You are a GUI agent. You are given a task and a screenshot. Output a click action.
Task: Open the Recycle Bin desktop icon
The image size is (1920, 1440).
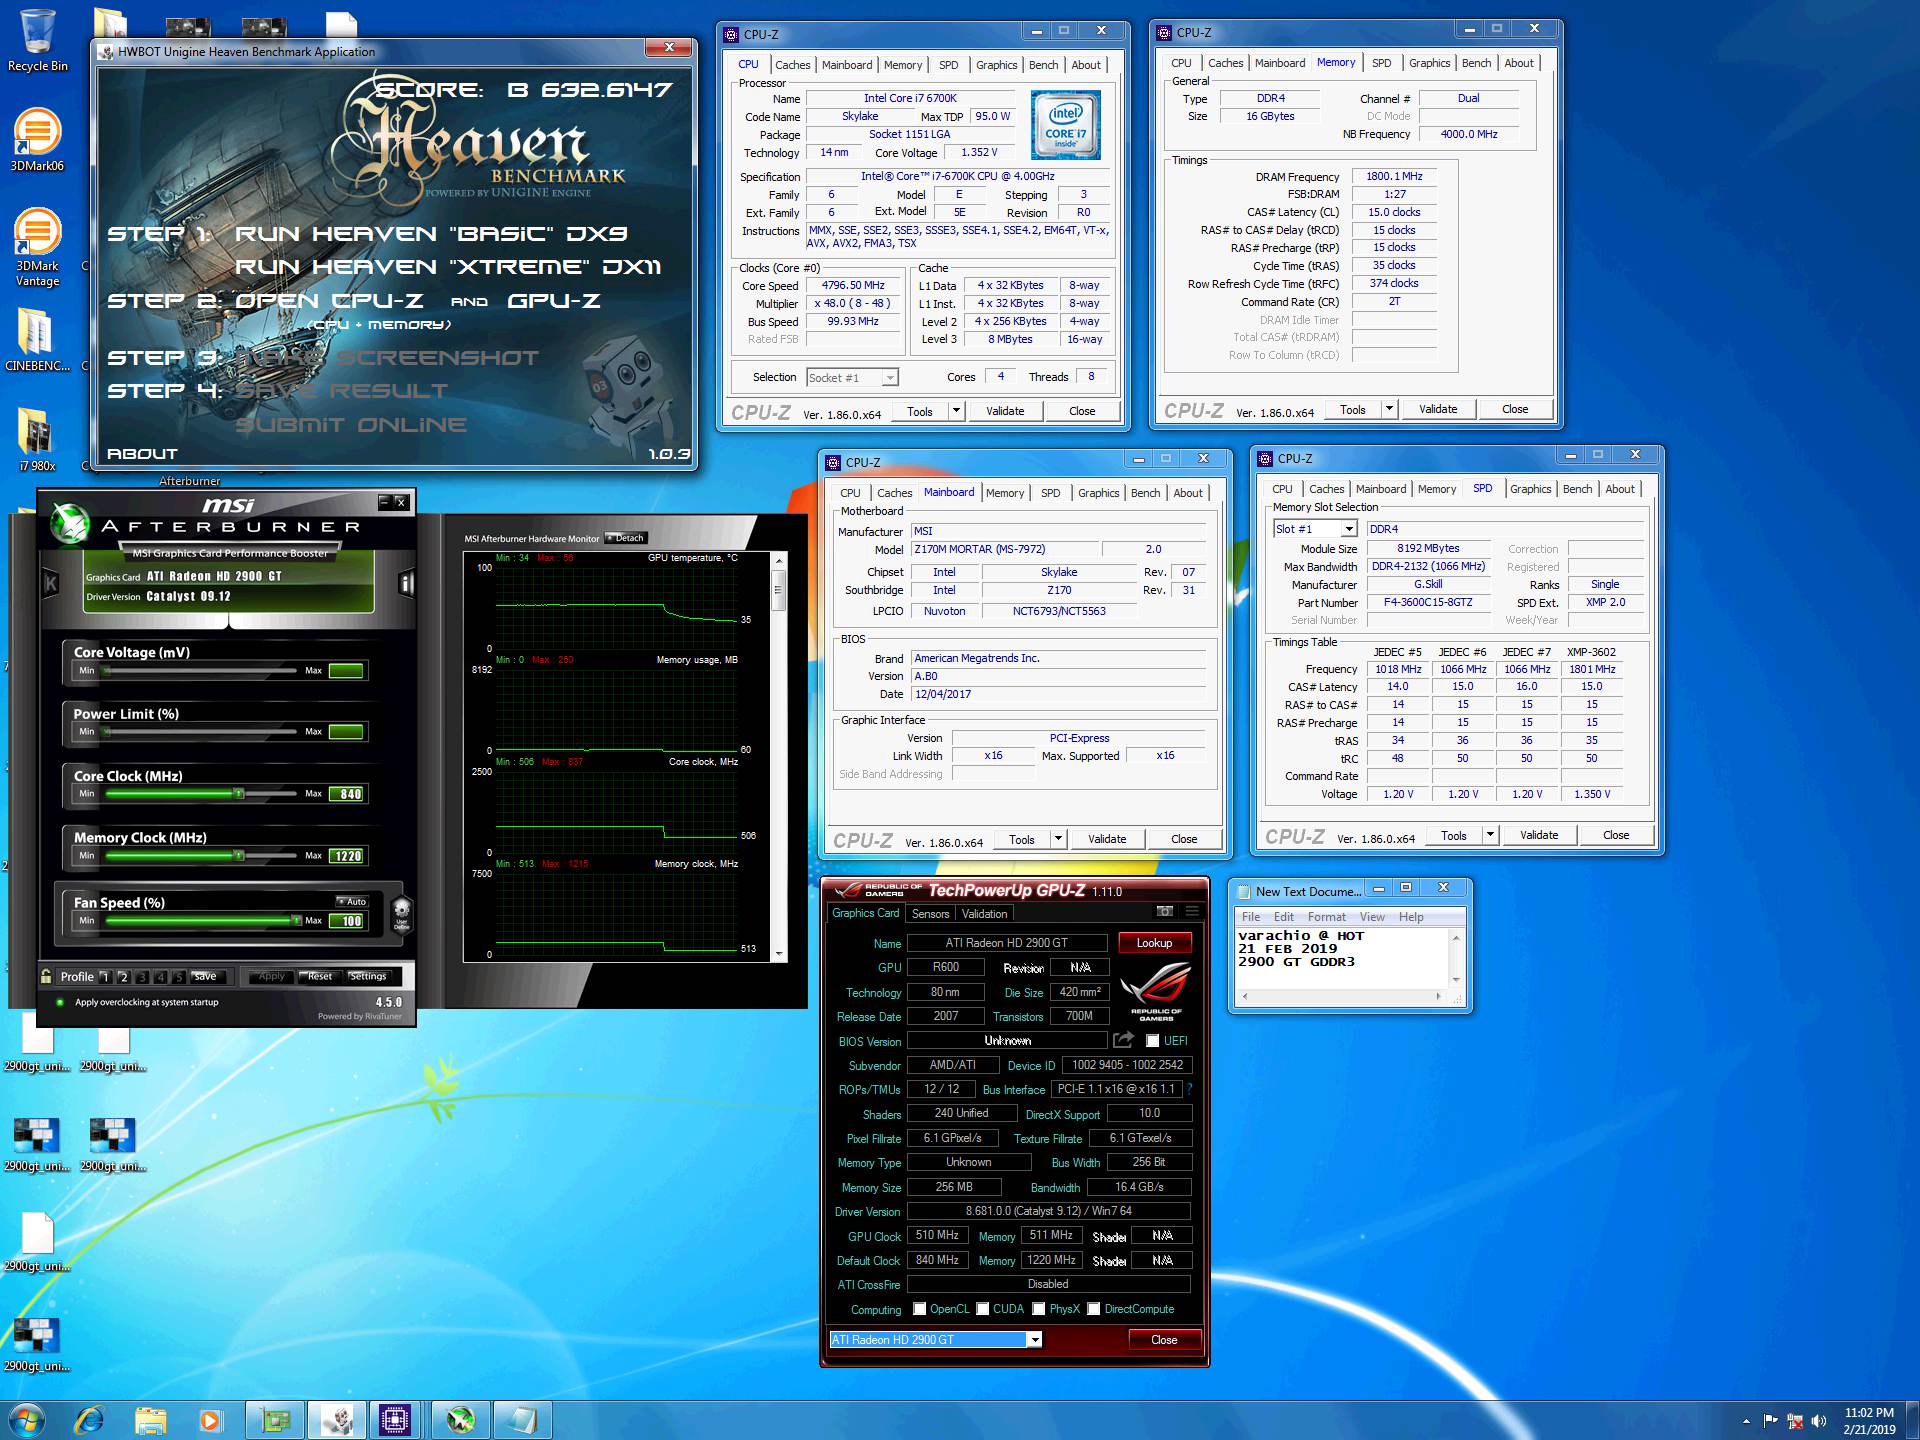[x=37, y=40]
